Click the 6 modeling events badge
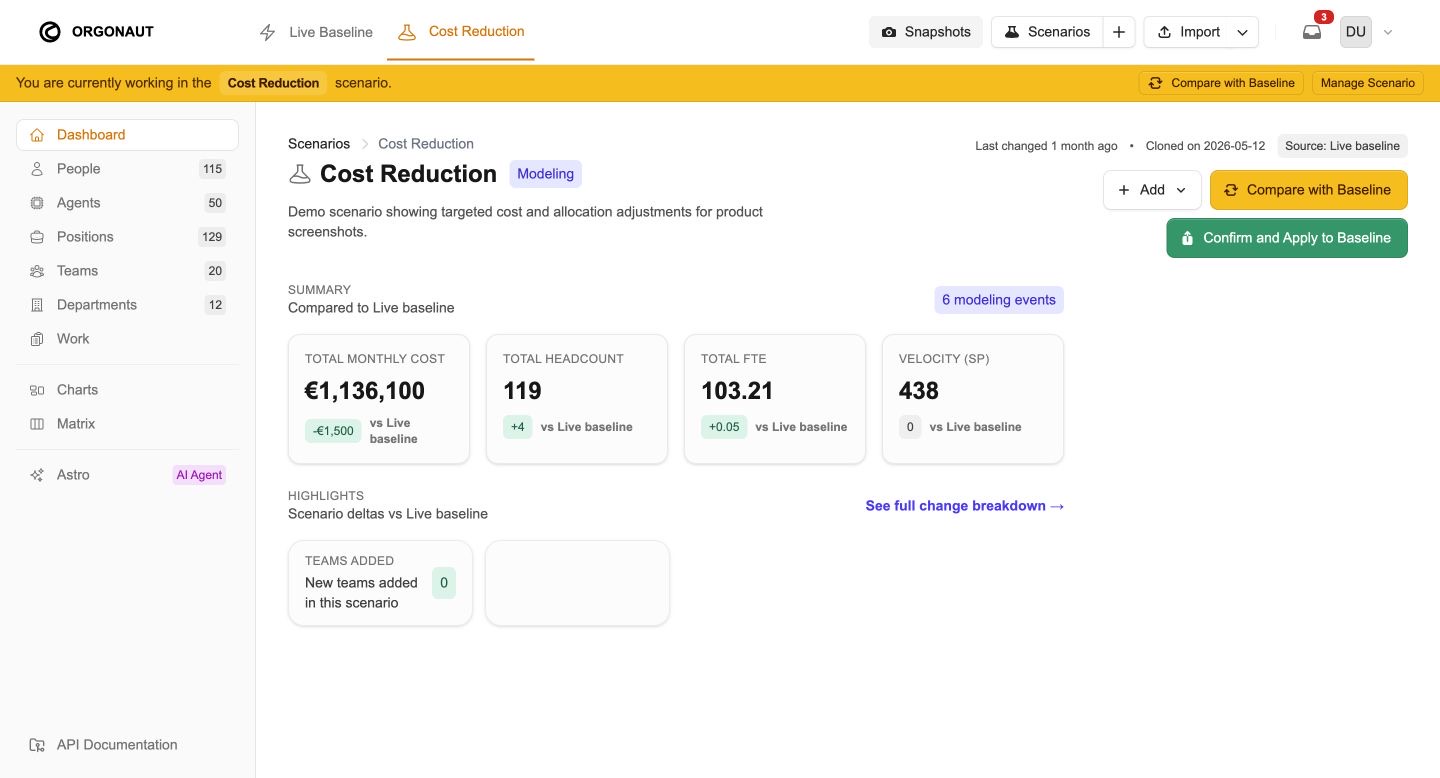The height and width of the screenshot is (778, 1440). click(999, 300)
